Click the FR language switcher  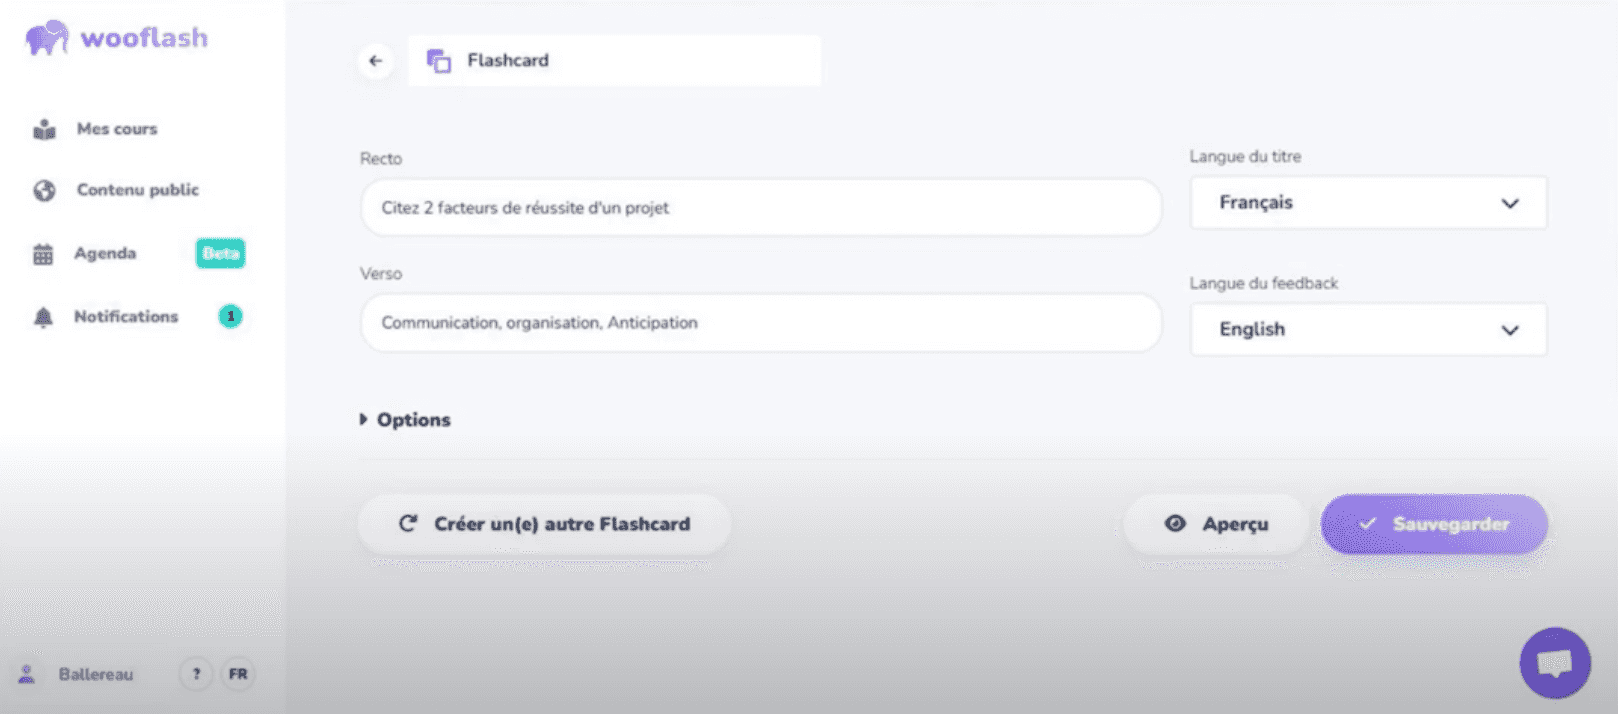point(238,674)
